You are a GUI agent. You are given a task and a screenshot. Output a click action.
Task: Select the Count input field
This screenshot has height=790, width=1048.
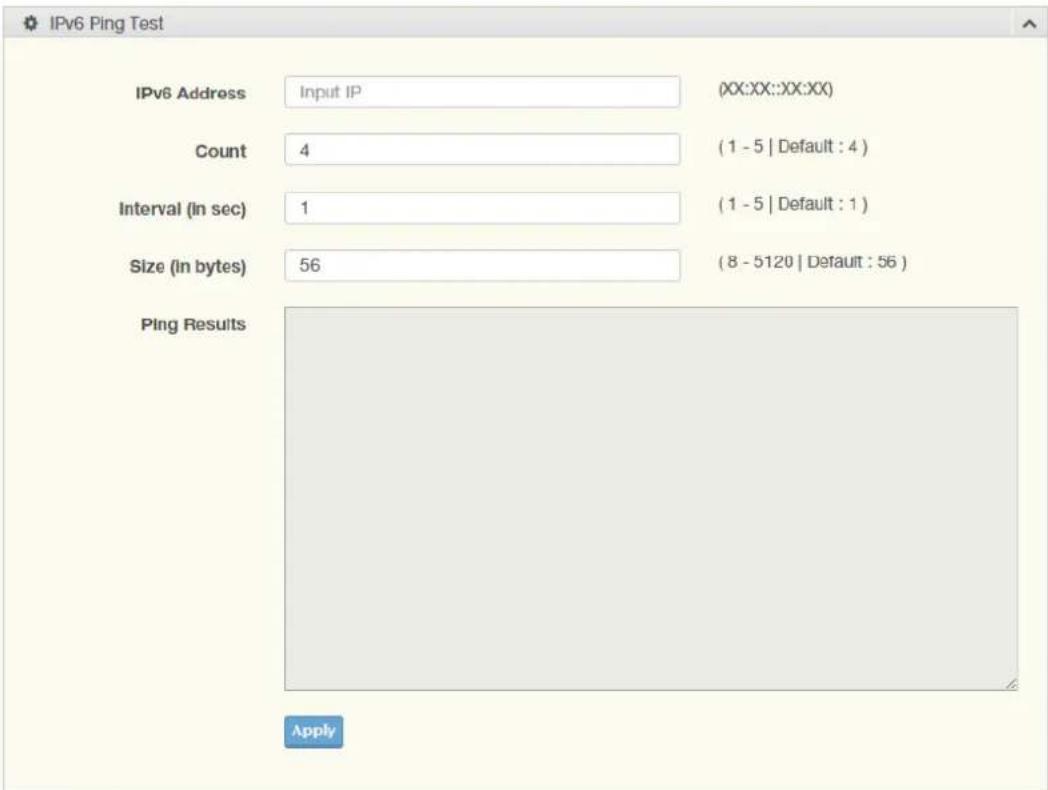point(482,150)
